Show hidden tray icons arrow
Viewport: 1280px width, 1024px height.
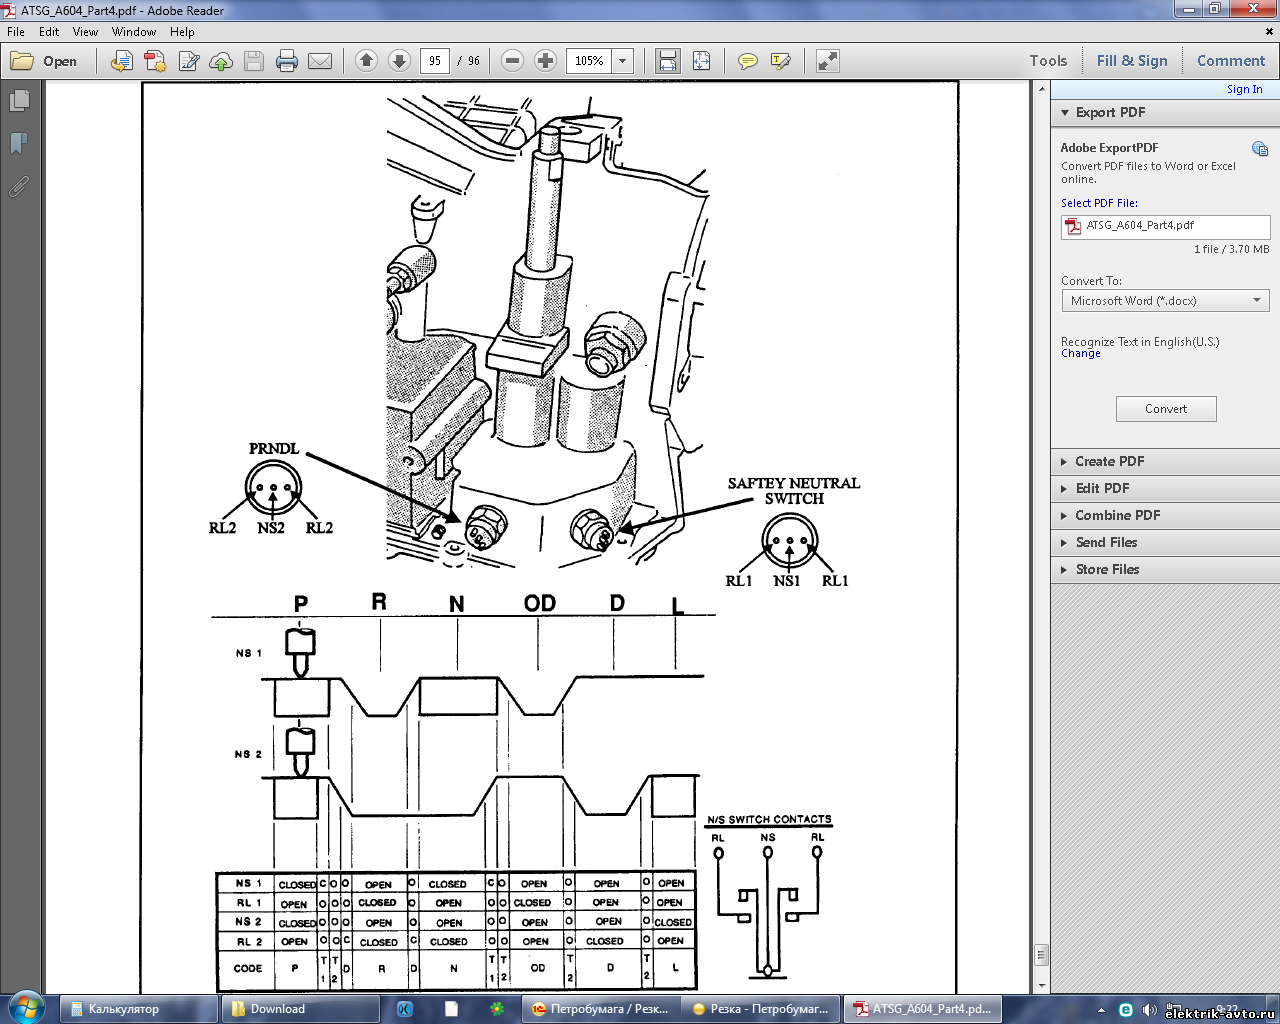[1101, 1010]
